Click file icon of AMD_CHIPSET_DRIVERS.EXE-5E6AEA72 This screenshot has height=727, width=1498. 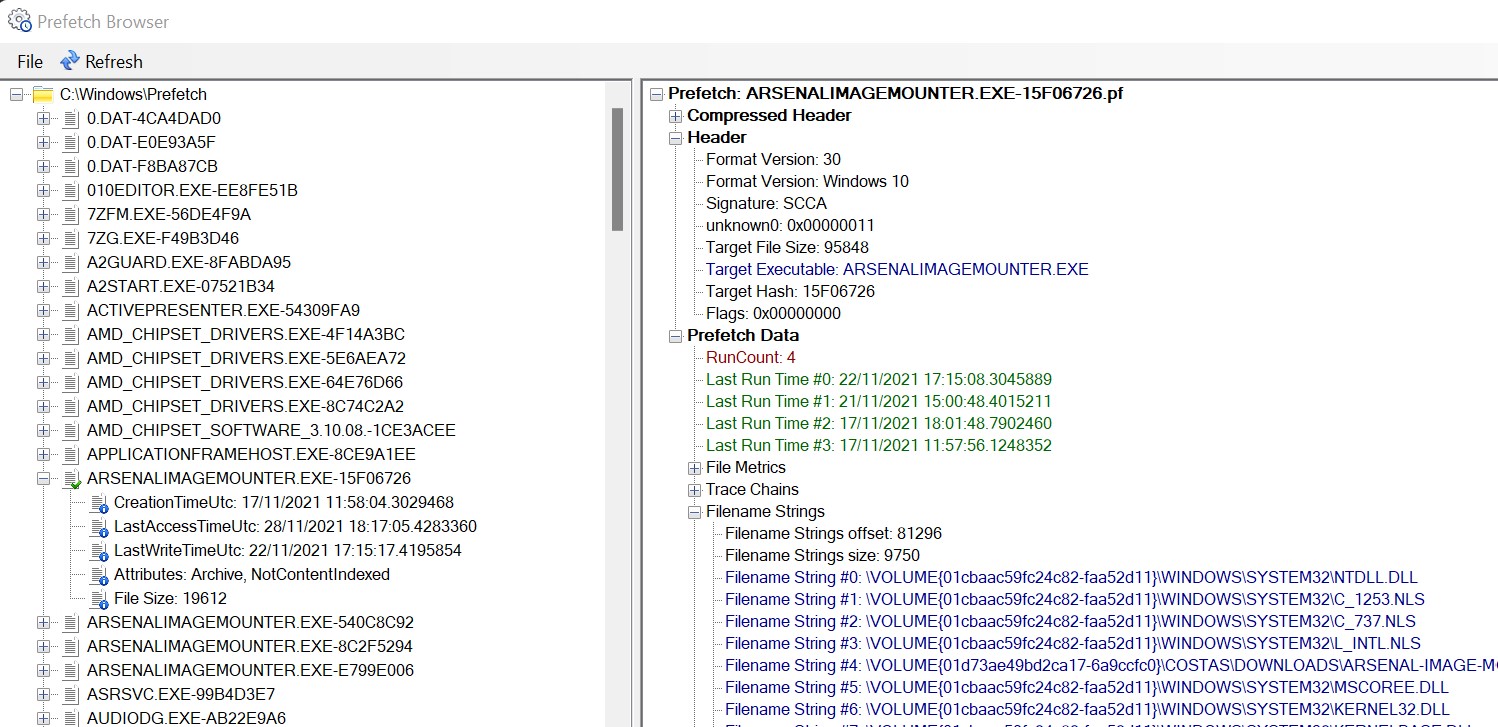coord(70,358)
